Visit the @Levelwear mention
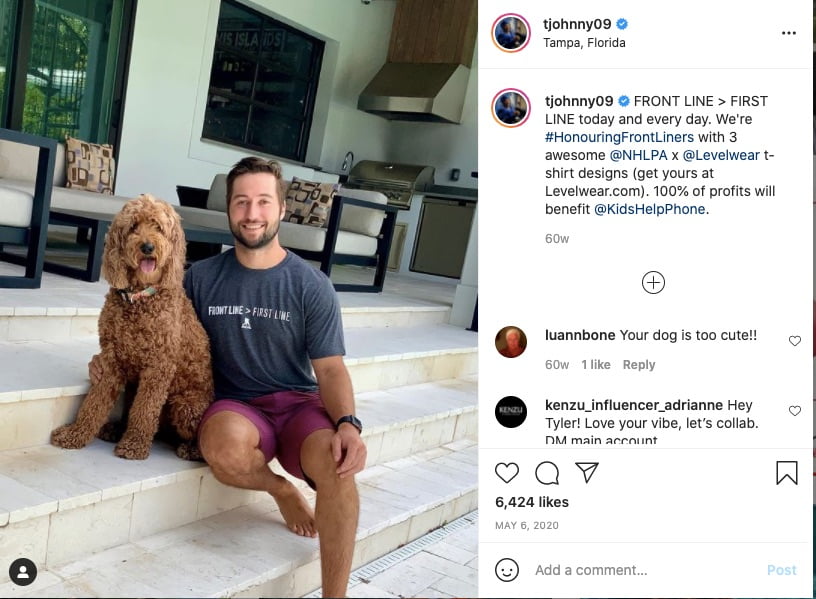The width and height of the screenshot is (816, 599). tap(721, 155)
